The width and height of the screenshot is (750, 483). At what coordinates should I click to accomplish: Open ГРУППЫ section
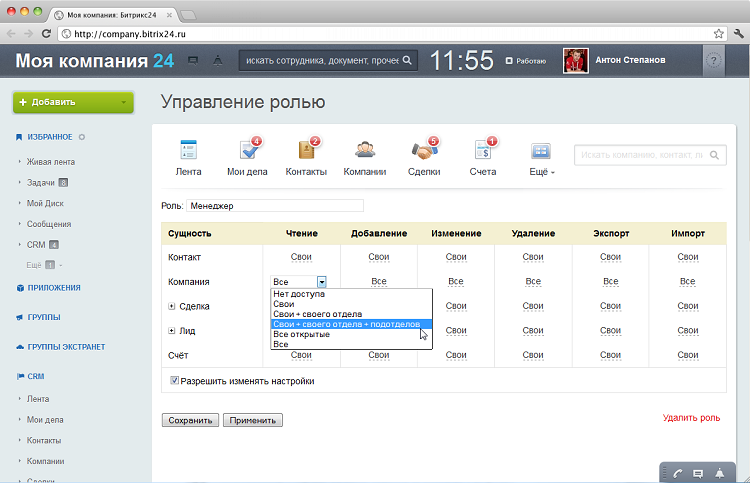coord(44,318)
